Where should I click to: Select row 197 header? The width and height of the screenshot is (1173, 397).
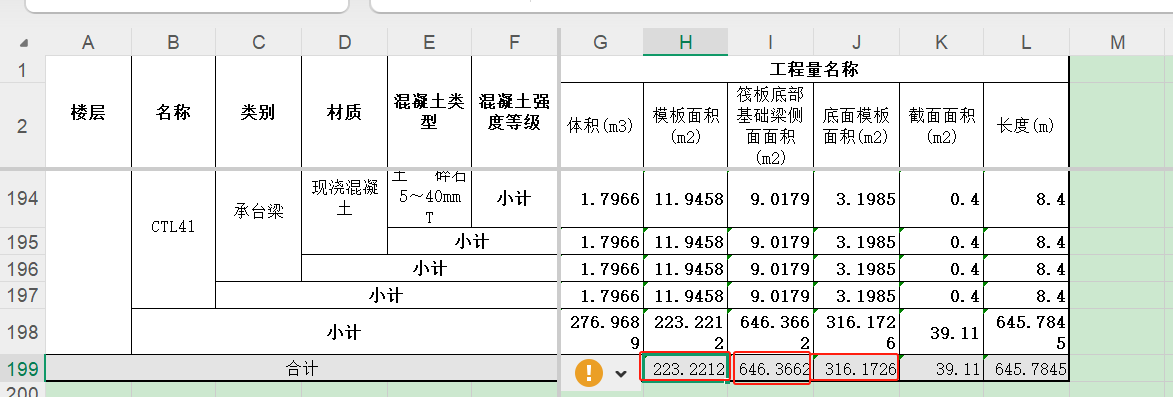pyautogui.click(x=22, y=295)
